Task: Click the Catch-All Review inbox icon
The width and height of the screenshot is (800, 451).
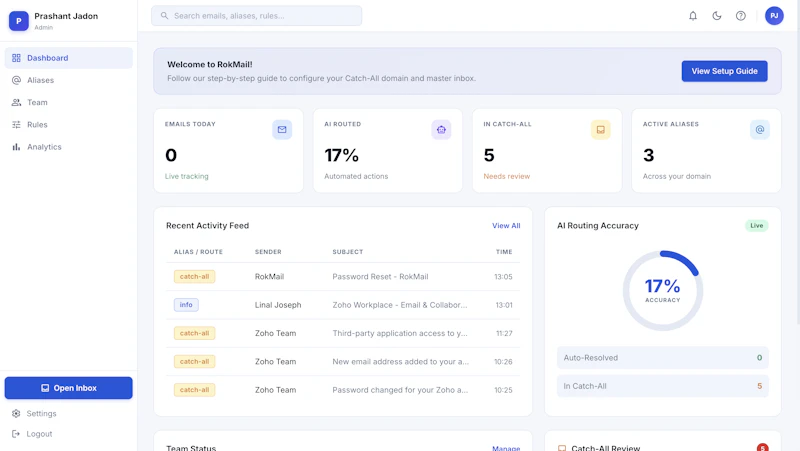Action: [562, 448]
